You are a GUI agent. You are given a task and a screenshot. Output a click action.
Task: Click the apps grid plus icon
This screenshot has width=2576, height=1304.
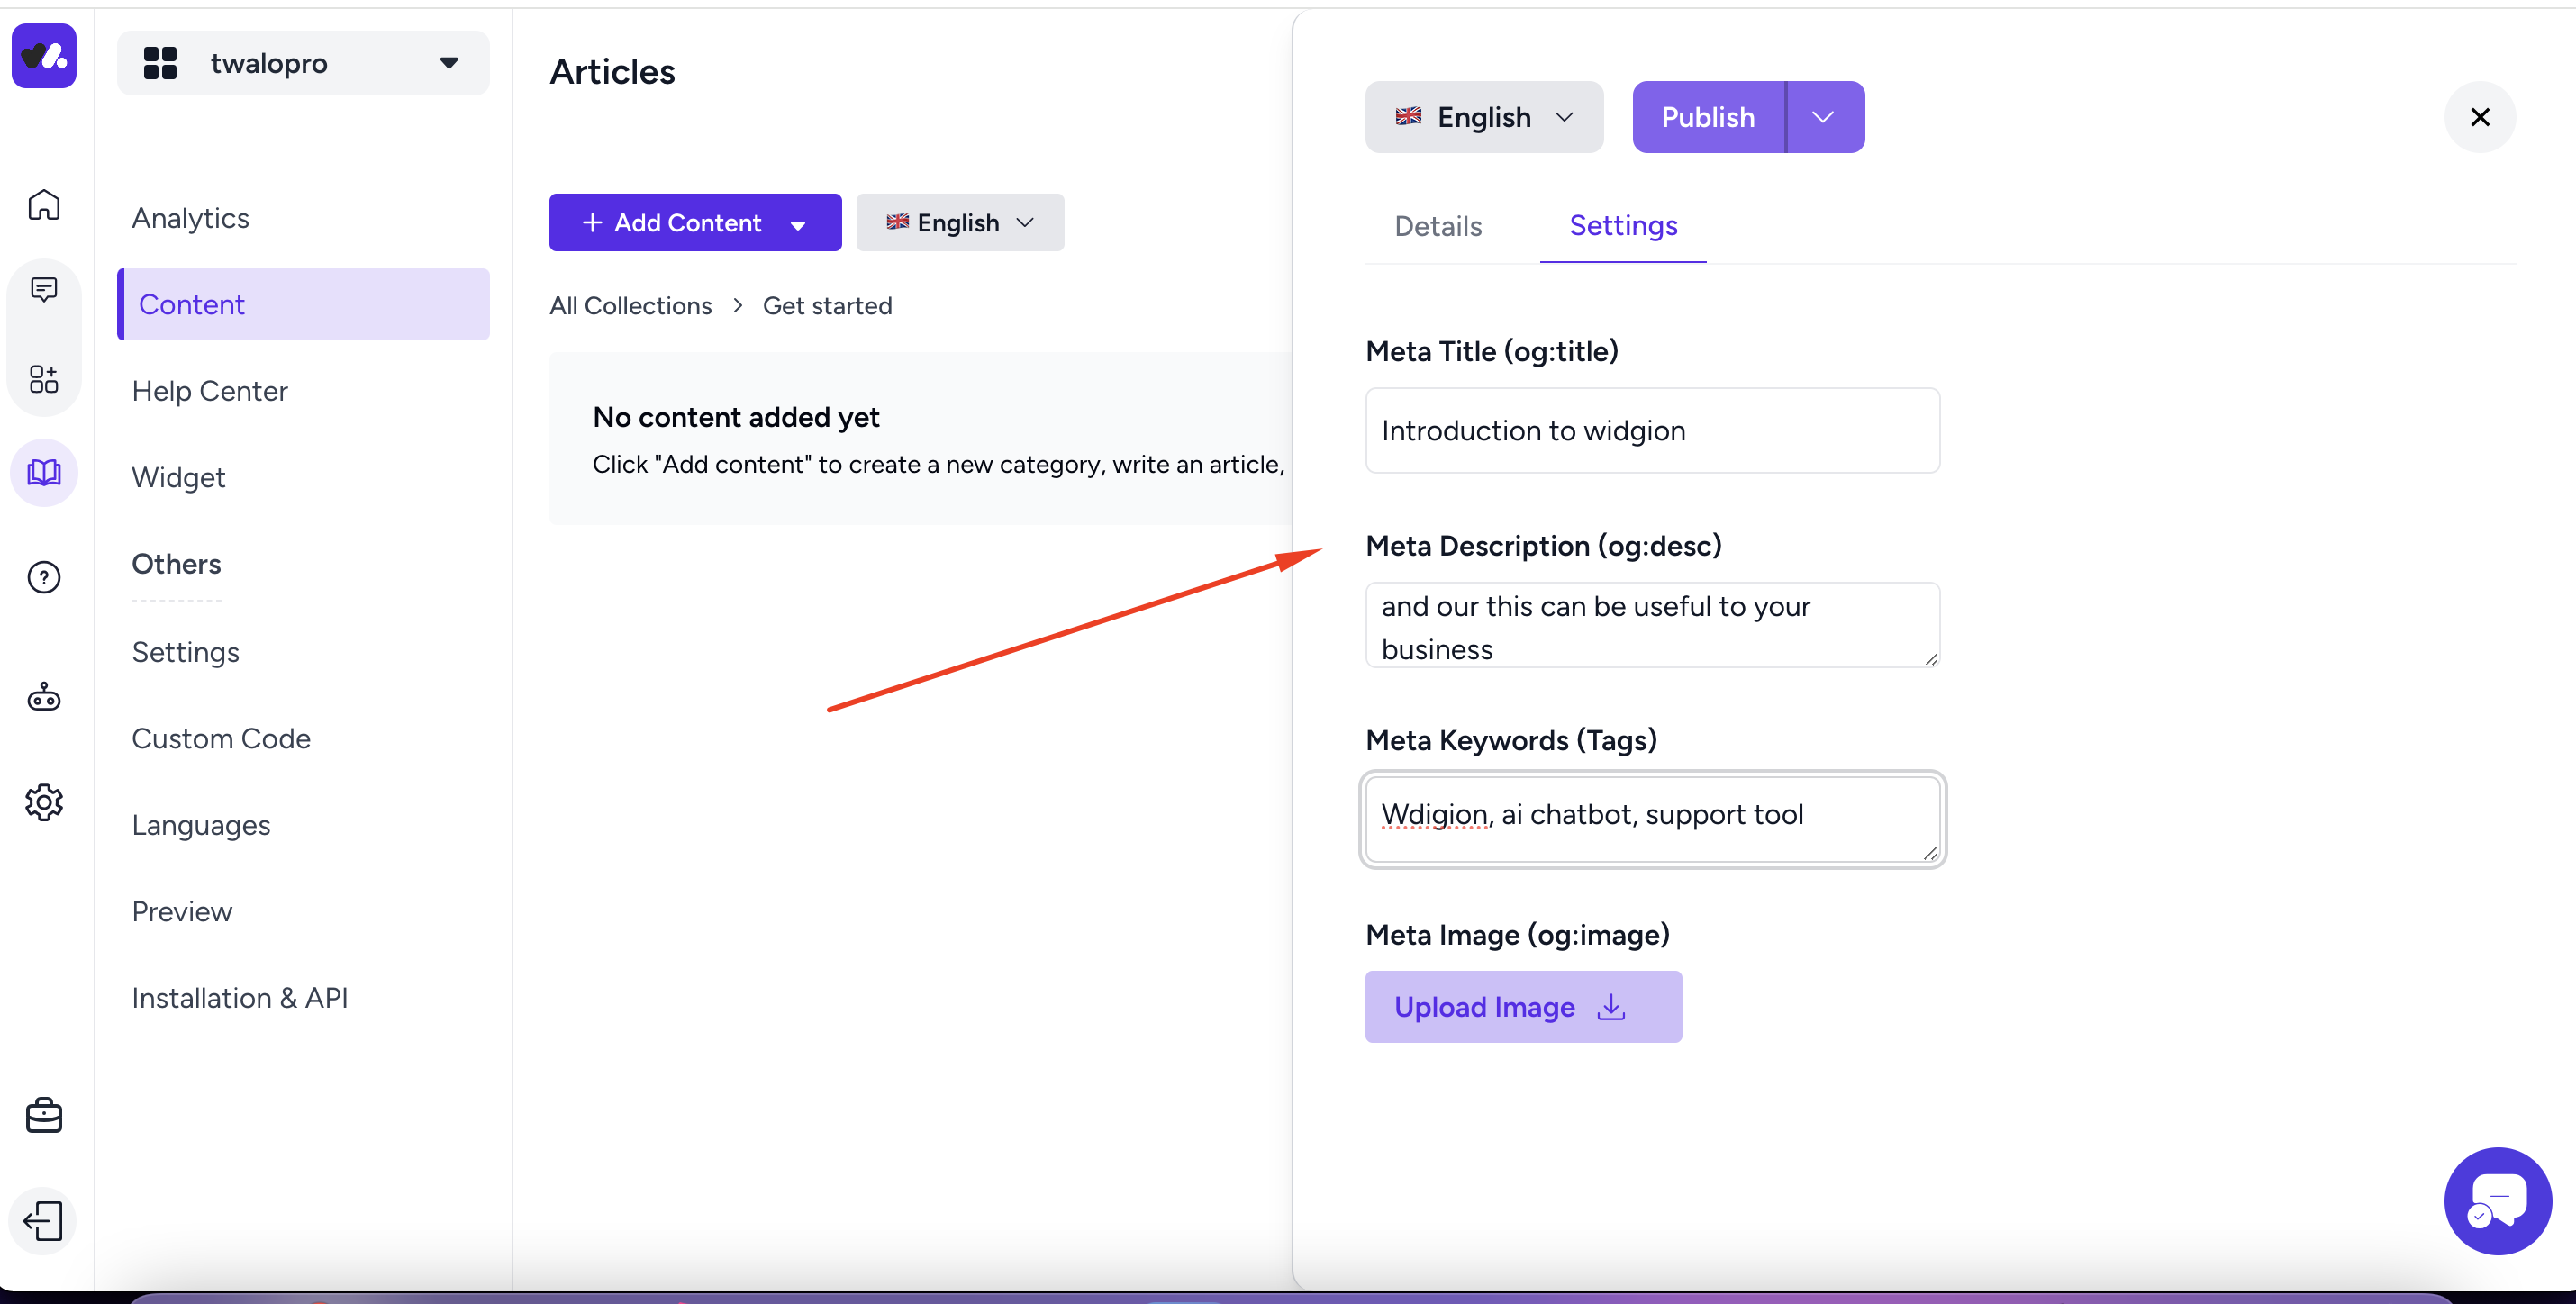(44, 379)
